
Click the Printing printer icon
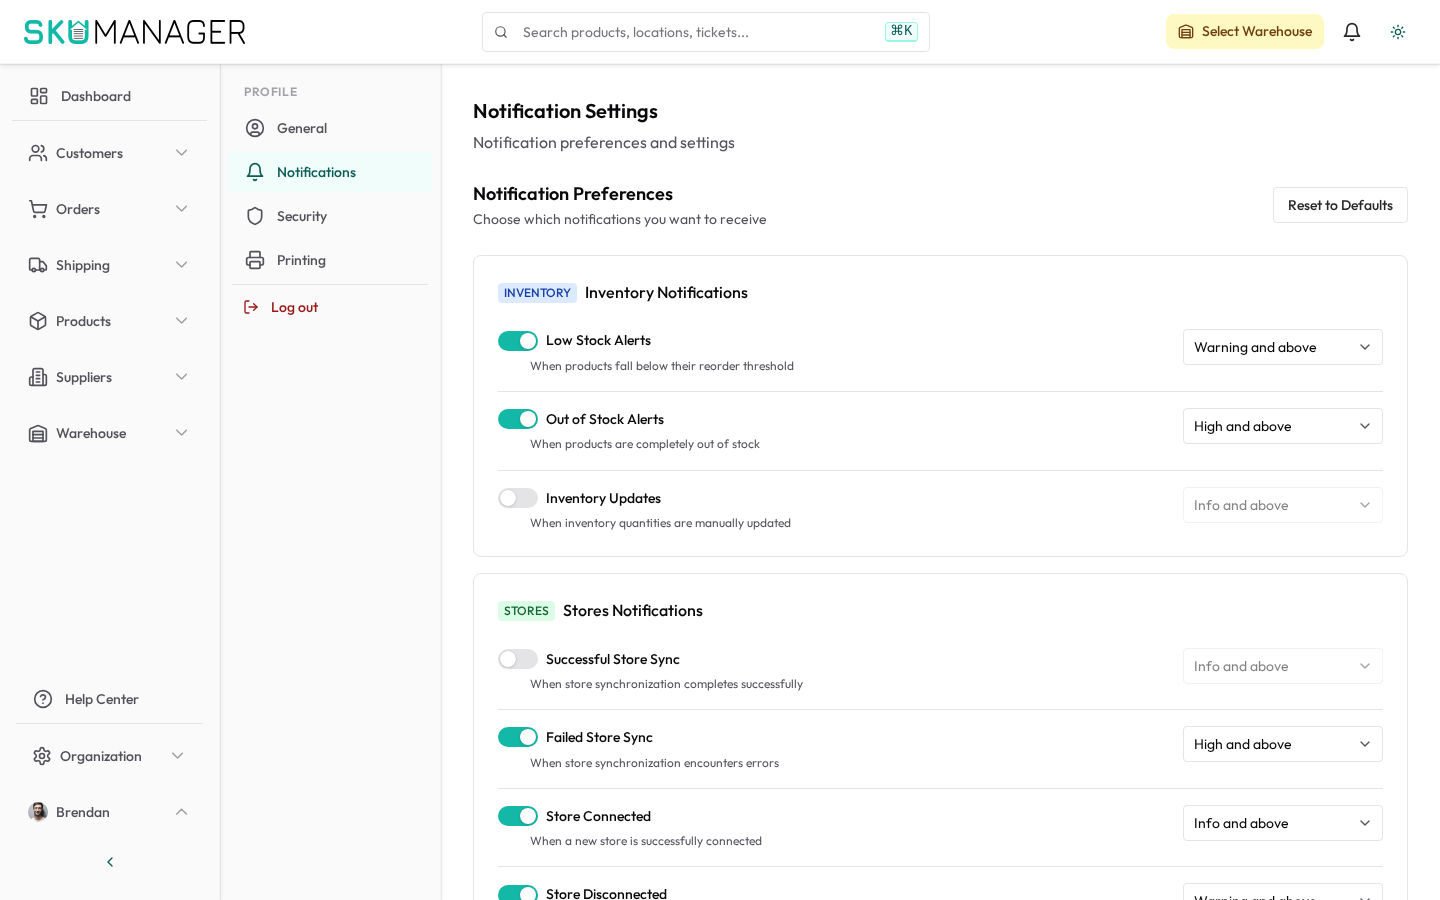click(x=255, y=260)
